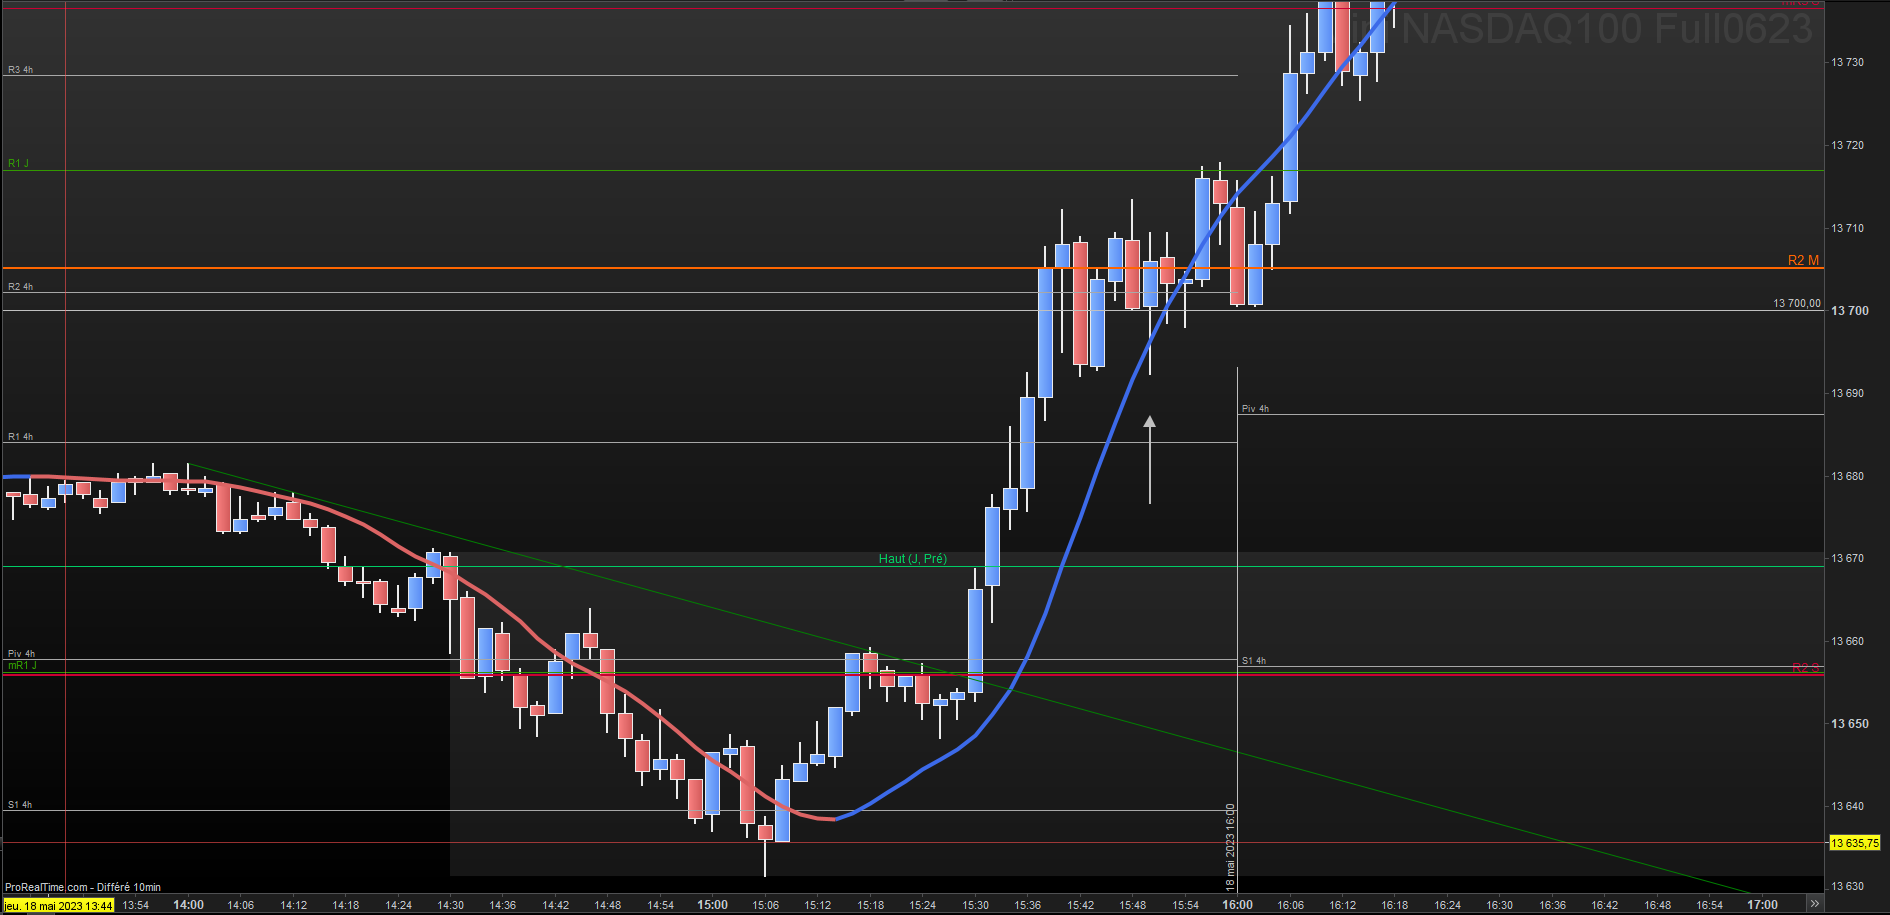Click the 13 680 price axis value
Viewport: 1890px width, 915px height.
point(1848,476)
